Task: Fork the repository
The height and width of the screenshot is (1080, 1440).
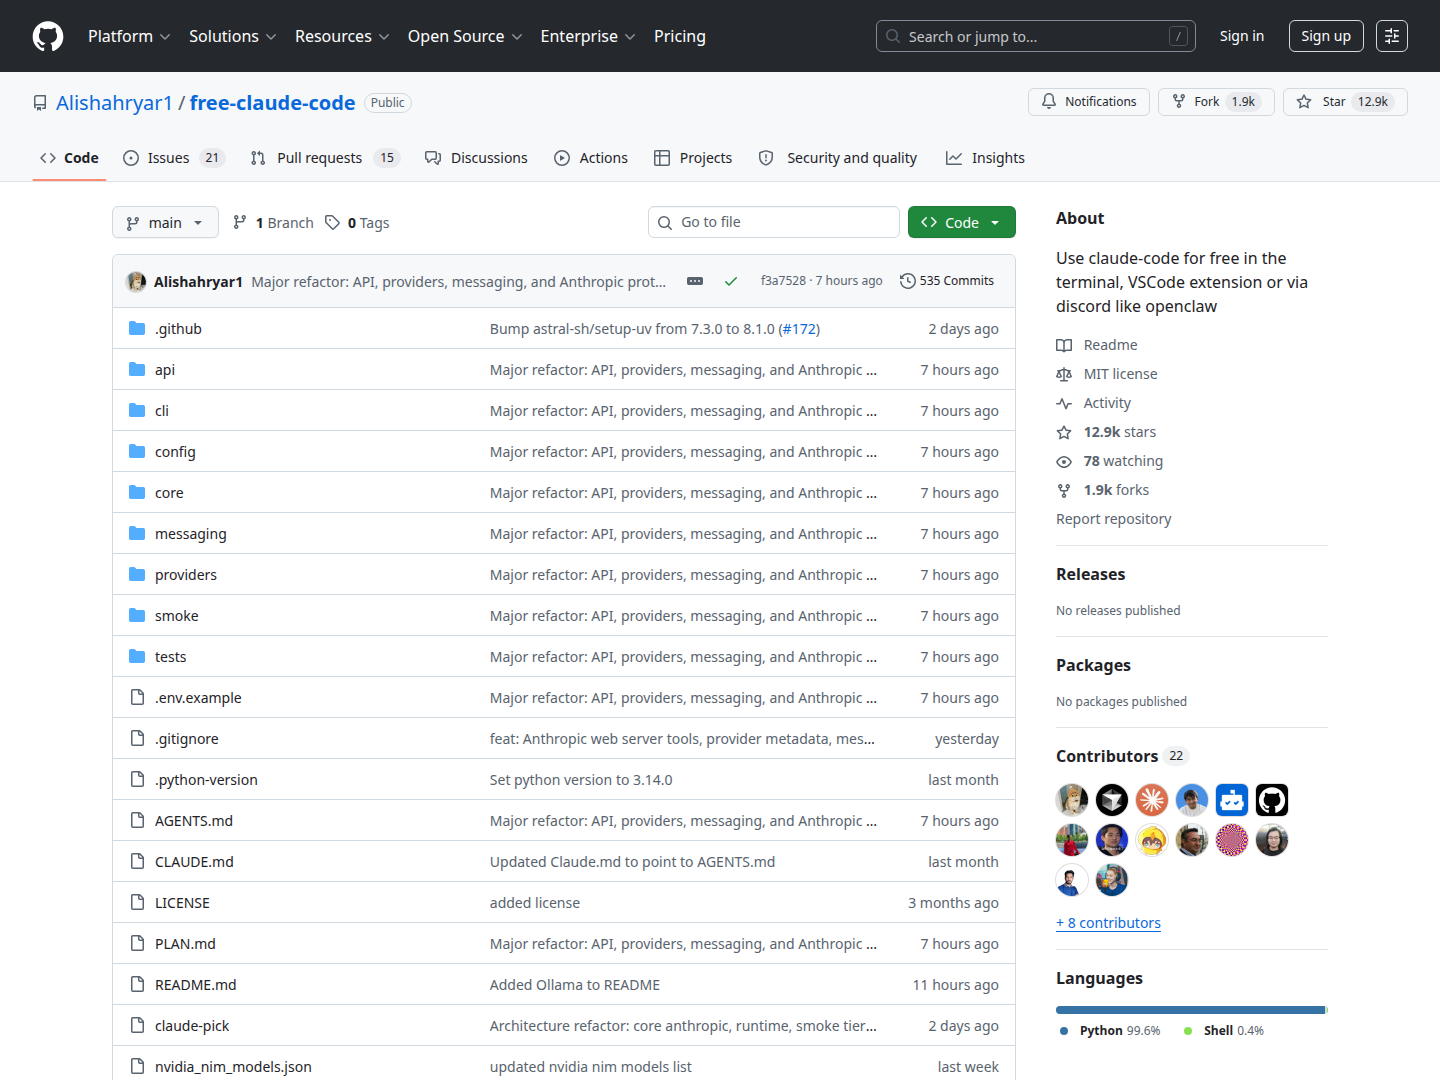Action: pyautogui.click(x=1216, y=102)
